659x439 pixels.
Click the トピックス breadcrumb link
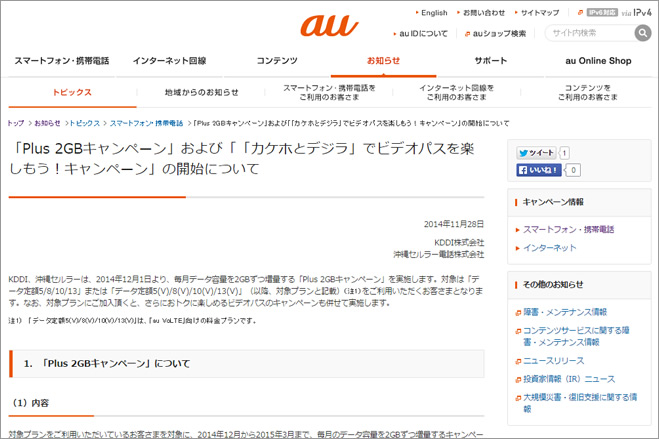point(84,123)
